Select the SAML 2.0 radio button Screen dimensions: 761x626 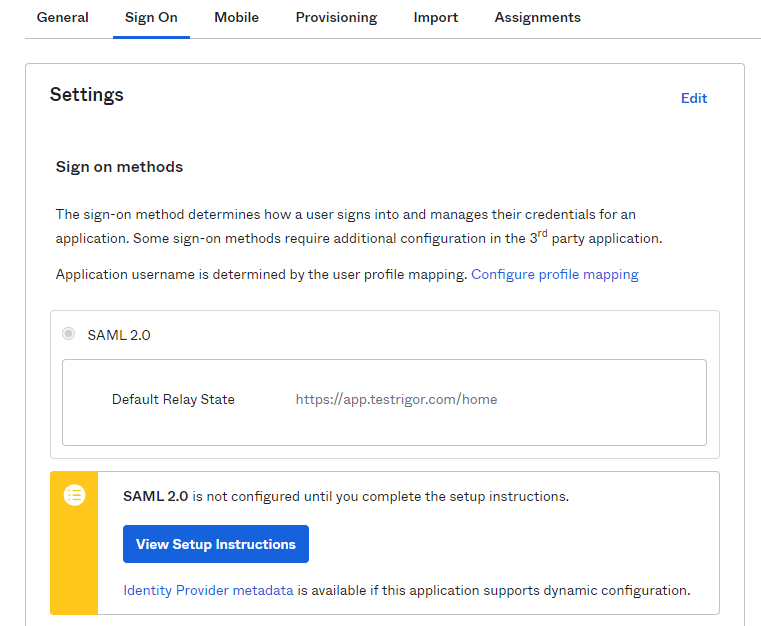click(69, 334)
